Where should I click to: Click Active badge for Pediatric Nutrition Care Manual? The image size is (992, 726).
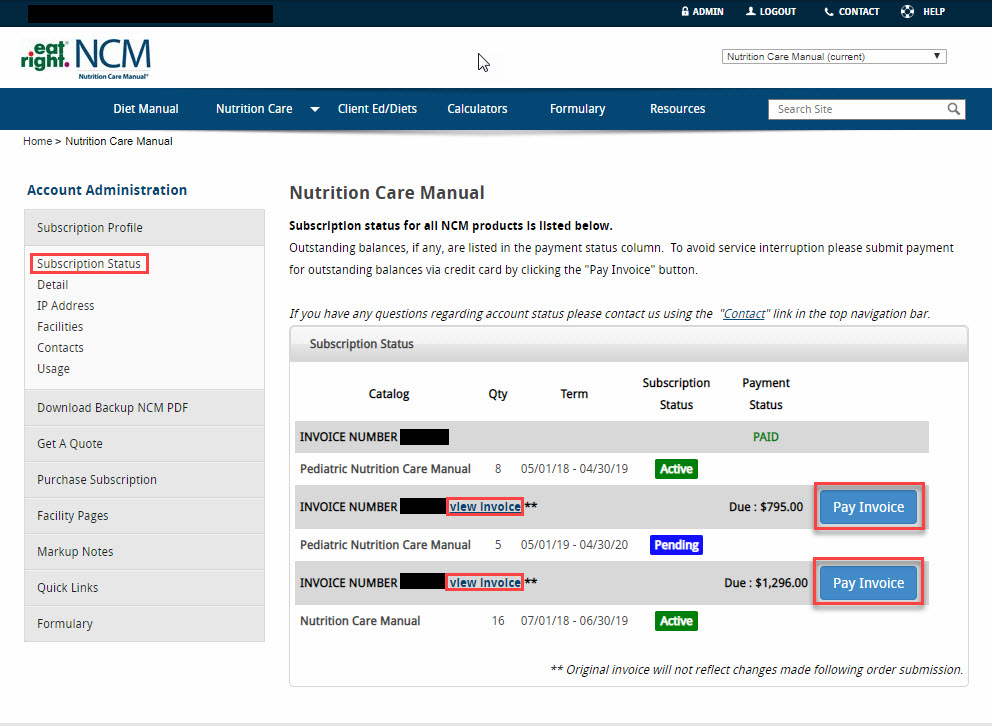click(676, 469)
